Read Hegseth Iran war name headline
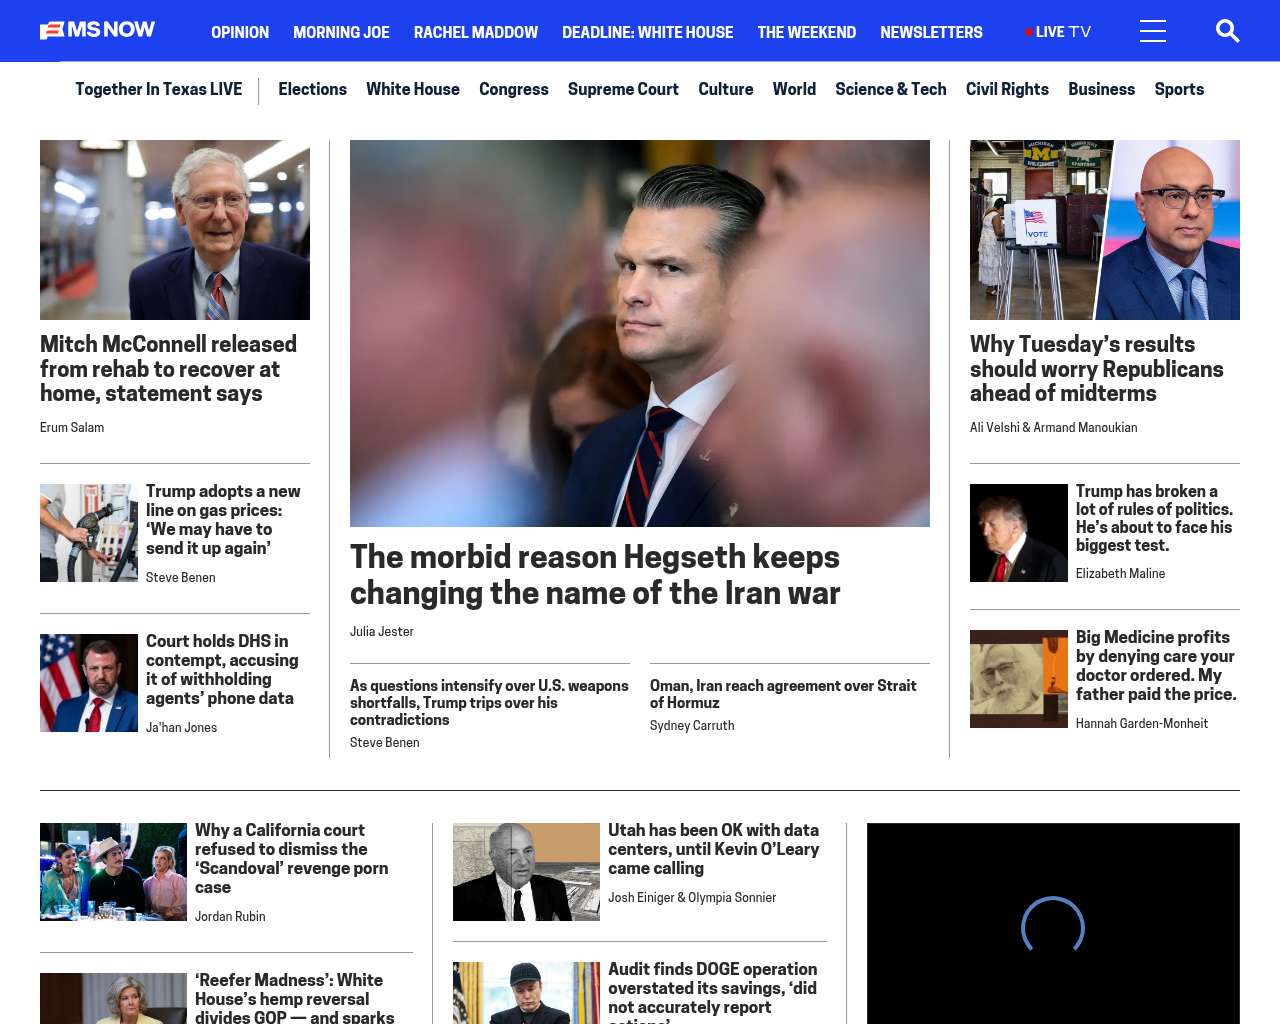This screenshot has height=1024, width=1280. coord(595,575)
